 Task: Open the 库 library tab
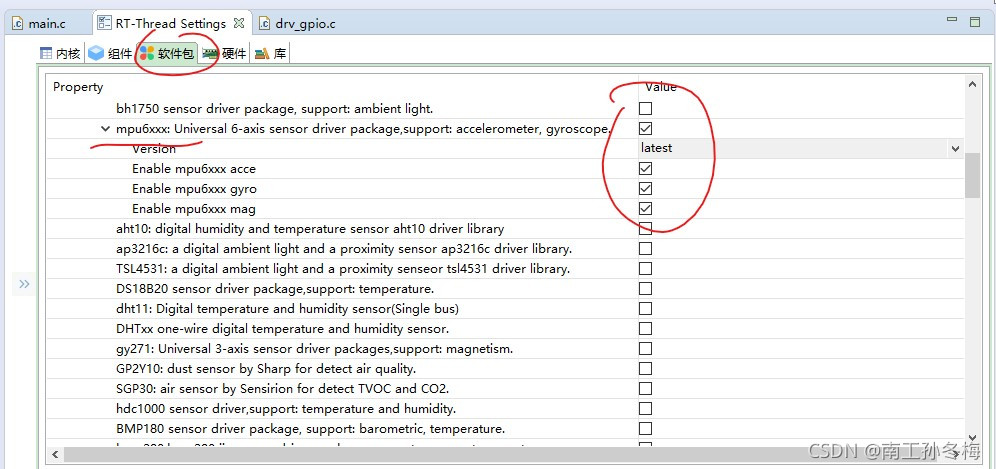pyautogui.click(x=271, y=54)
